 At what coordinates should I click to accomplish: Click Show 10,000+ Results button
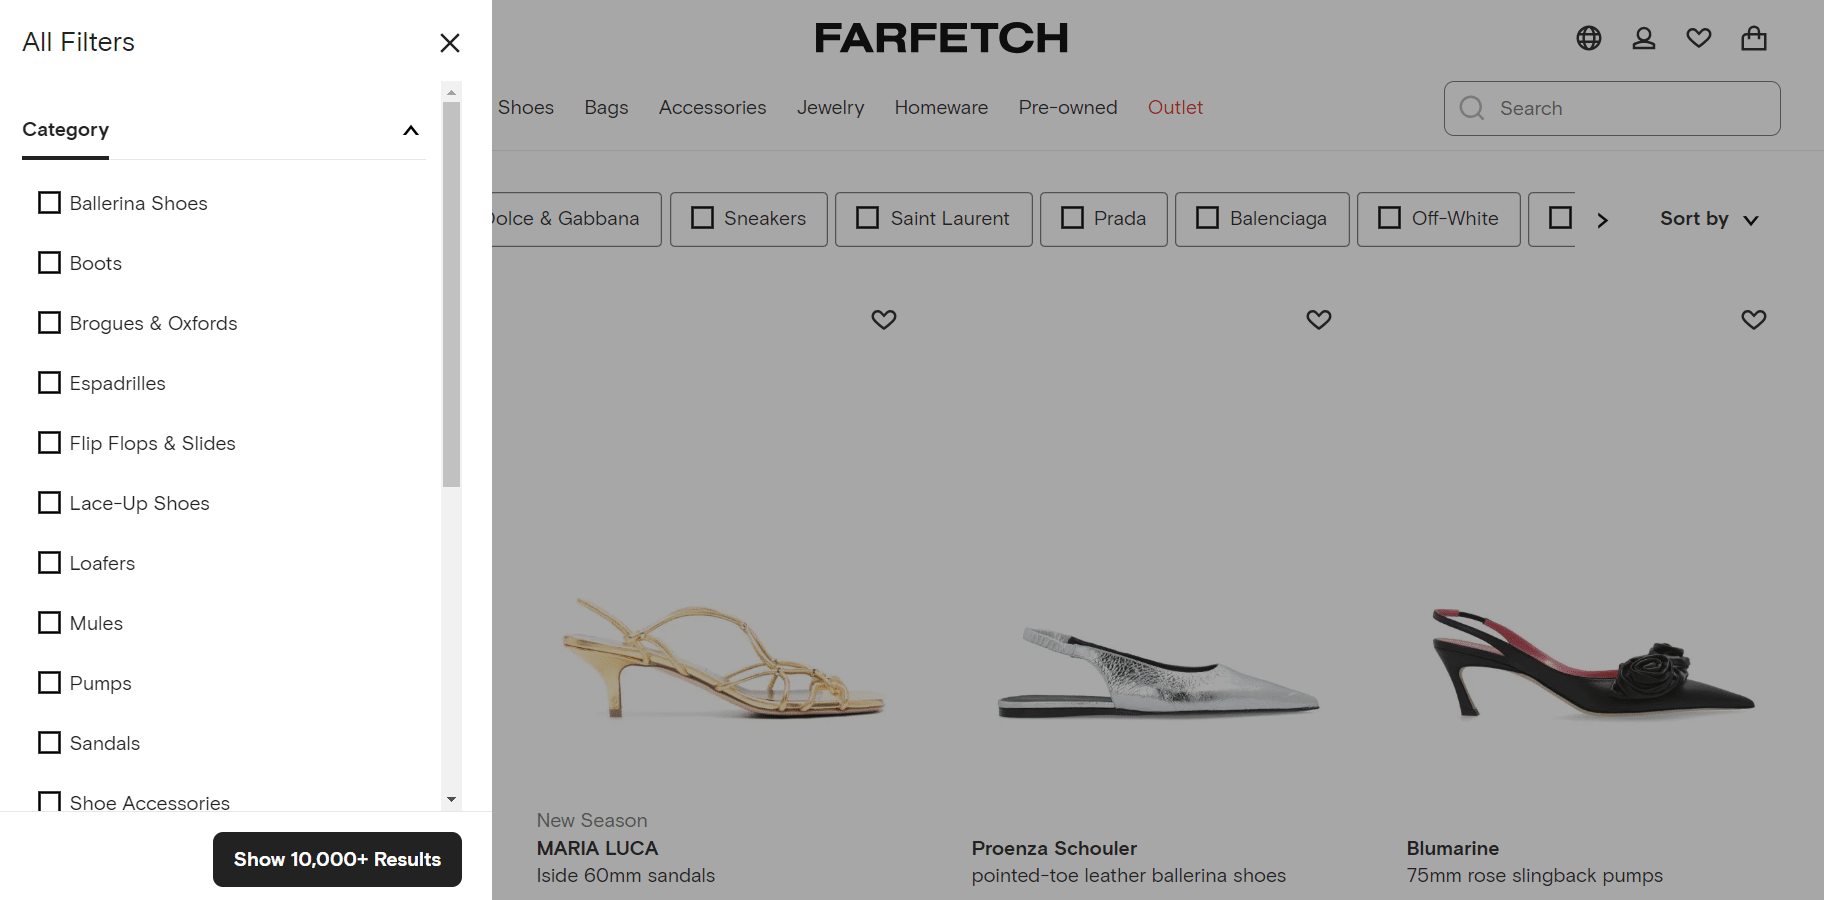pos(337,859)
